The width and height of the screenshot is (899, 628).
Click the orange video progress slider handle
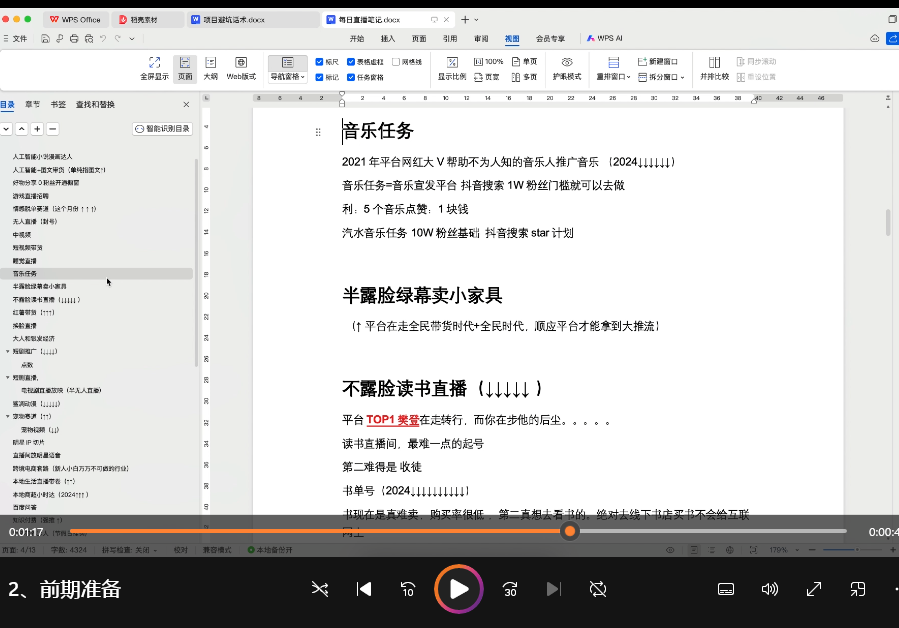coord(569,531)
